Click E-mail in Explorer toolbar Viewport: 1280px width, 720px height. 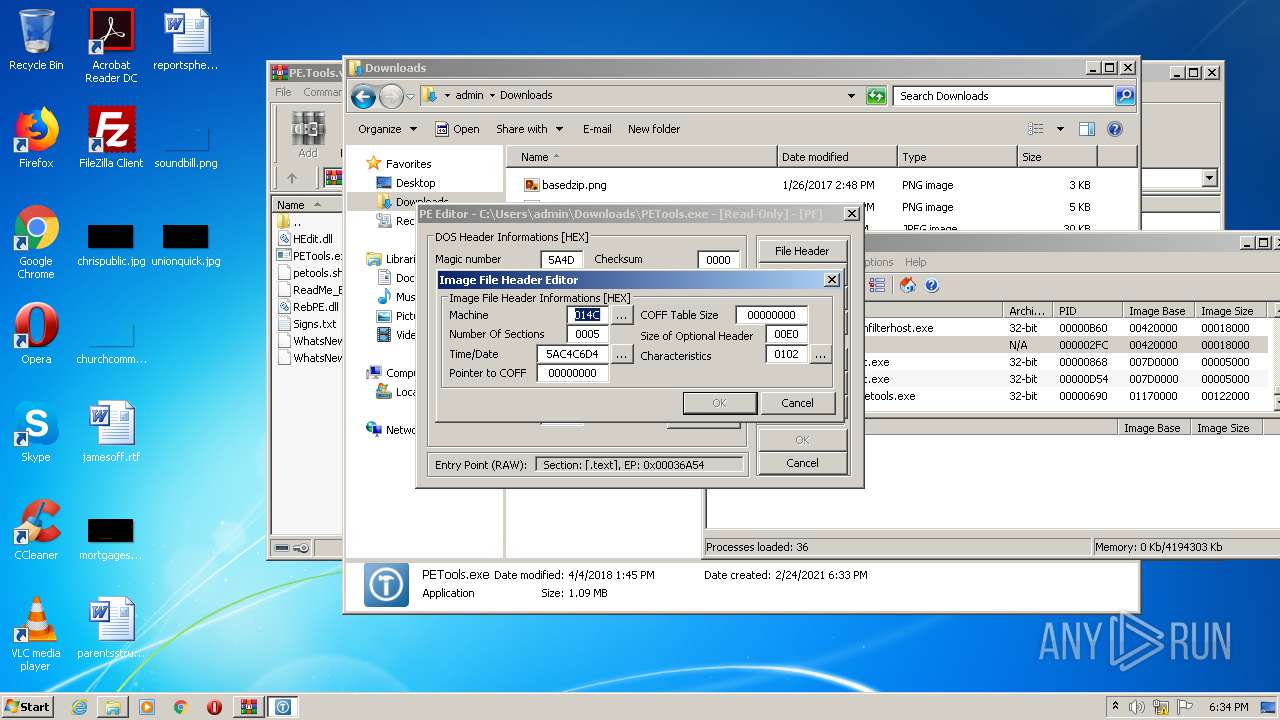pos(597,129)
